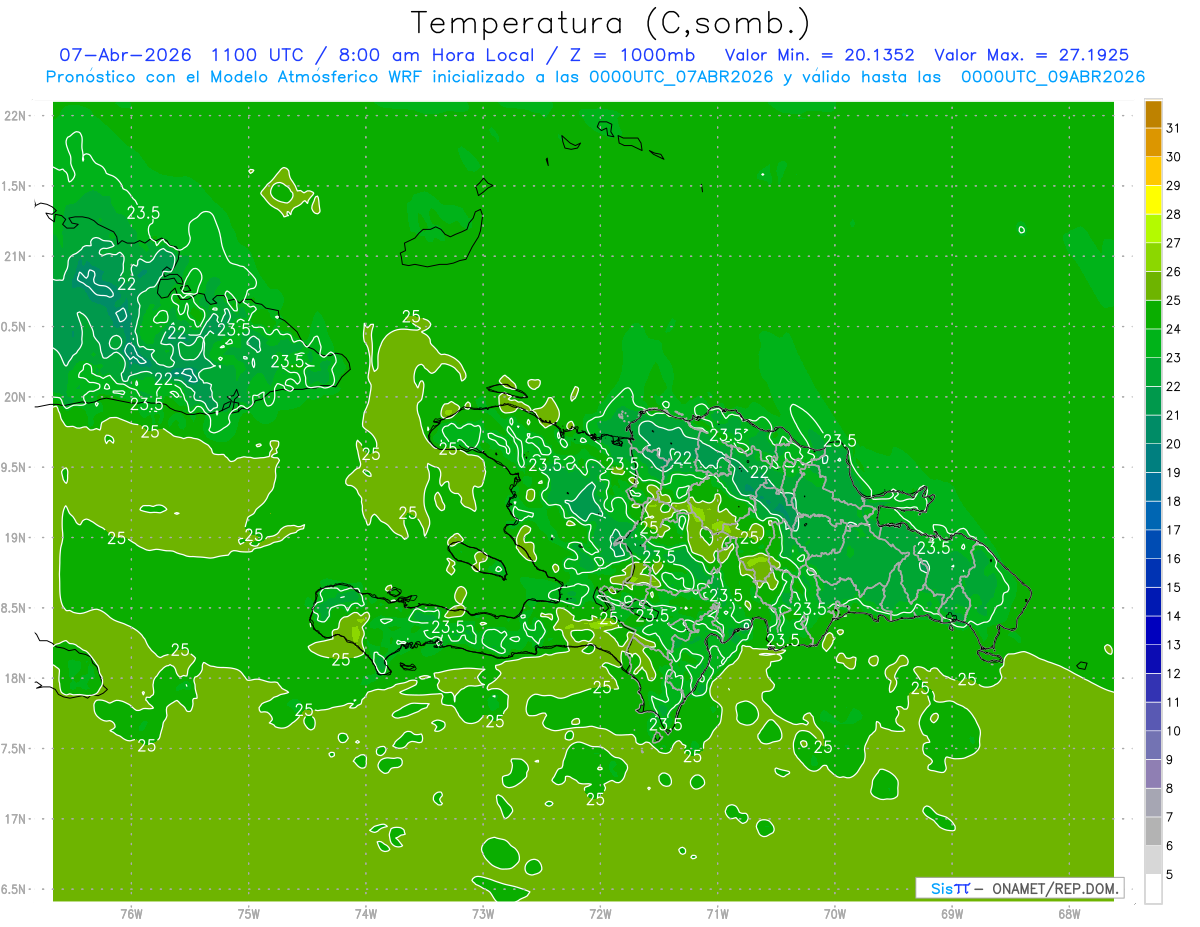The width and height of the screenshot is (1200, 927).
Task: Click the 19N latitude axis label
Action: point(17,537)
